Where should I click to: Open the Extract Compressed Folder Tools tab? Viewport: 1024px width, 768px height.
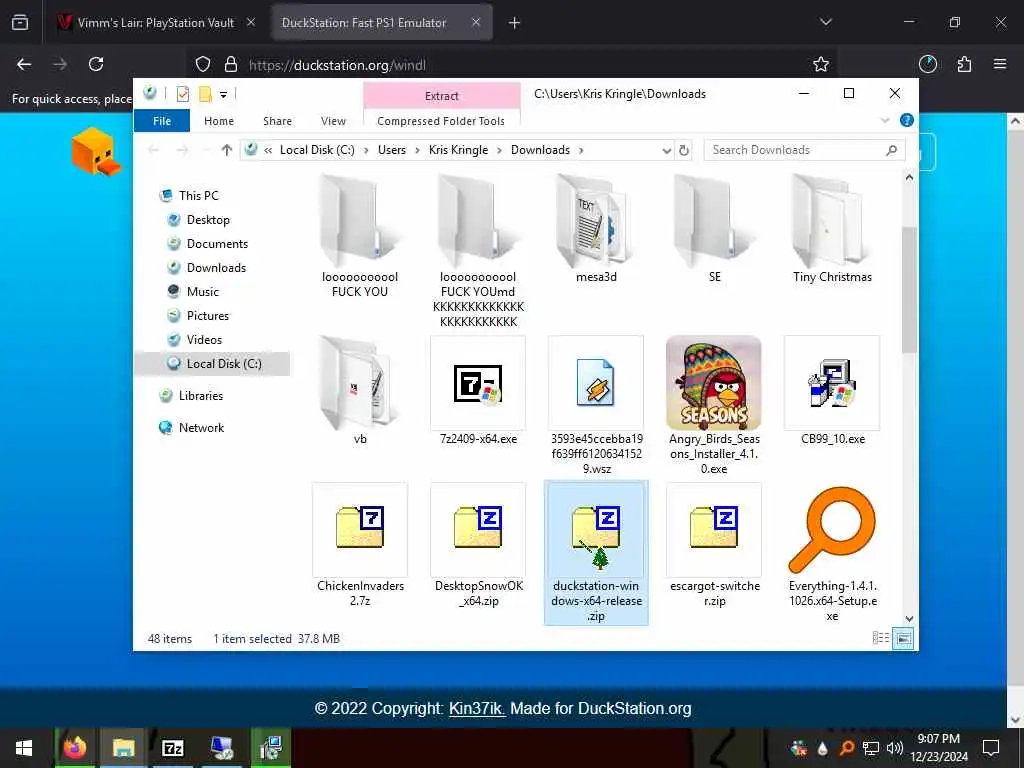(441, 96)
